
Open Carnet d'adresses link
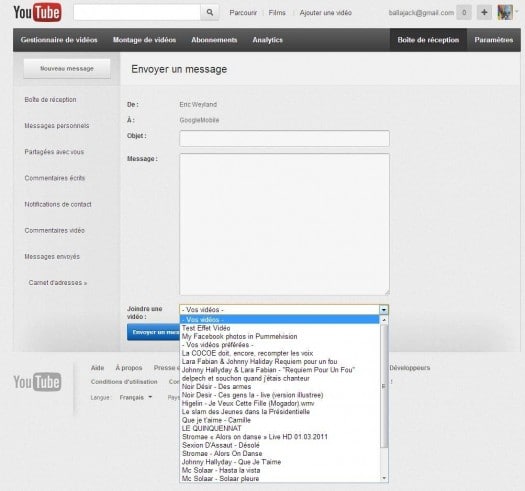pos(58,283)
